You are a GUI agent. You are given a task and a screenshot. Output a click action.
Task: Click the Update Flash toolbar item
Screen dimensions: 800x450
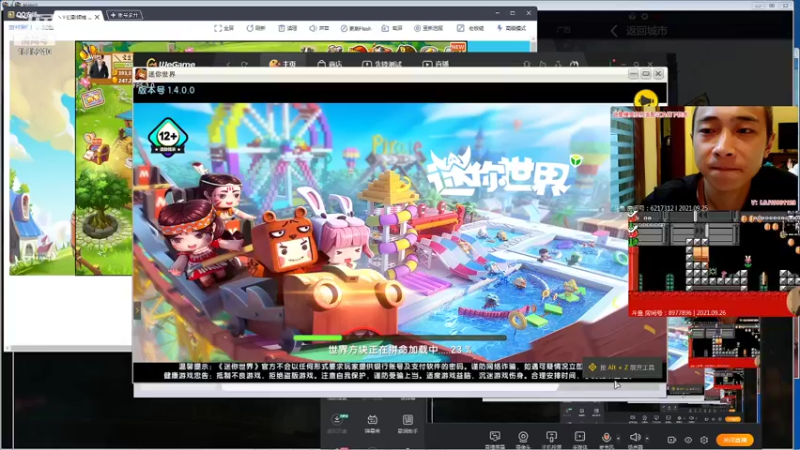pos(356,28)
